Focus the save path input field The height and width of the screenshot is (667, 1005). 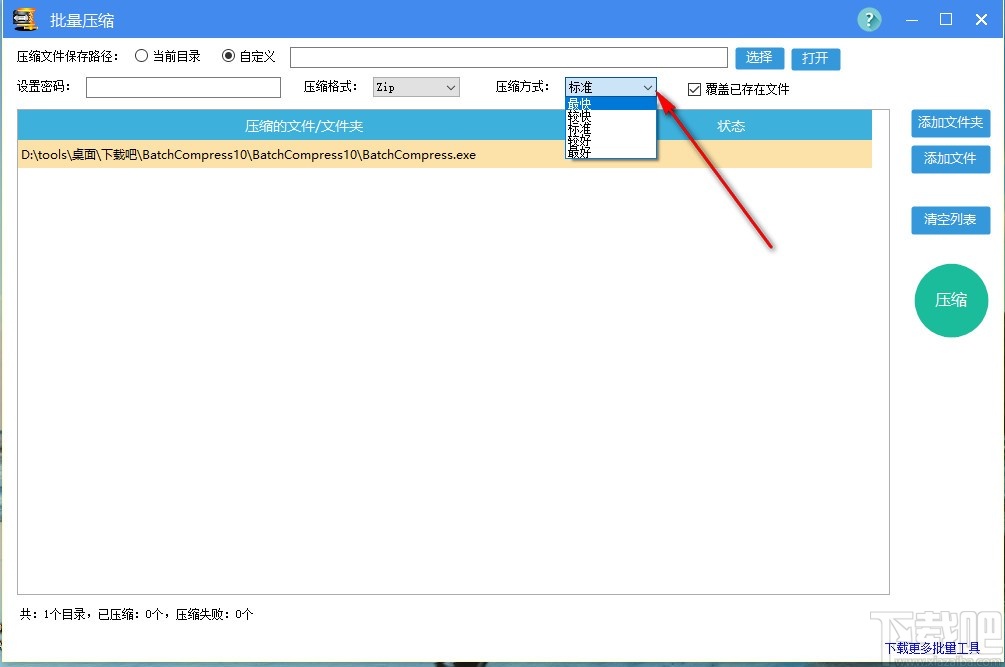pos(509,57)
